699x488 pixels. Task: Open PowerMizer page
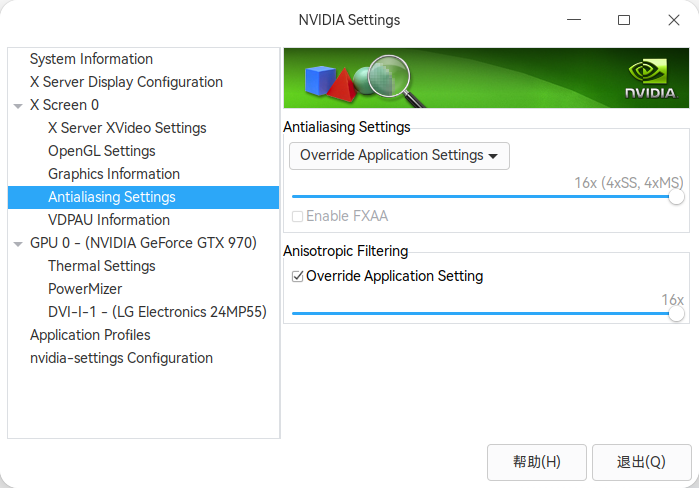tap(85, 289)
